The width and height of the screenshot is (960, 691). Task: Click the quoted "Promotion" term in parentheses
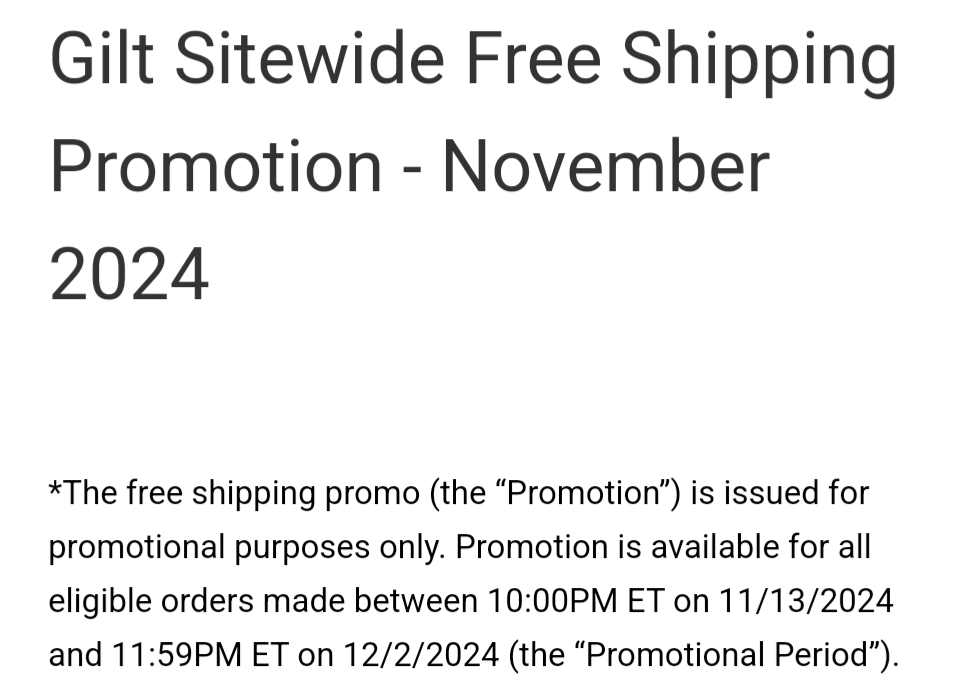[580, 493]
